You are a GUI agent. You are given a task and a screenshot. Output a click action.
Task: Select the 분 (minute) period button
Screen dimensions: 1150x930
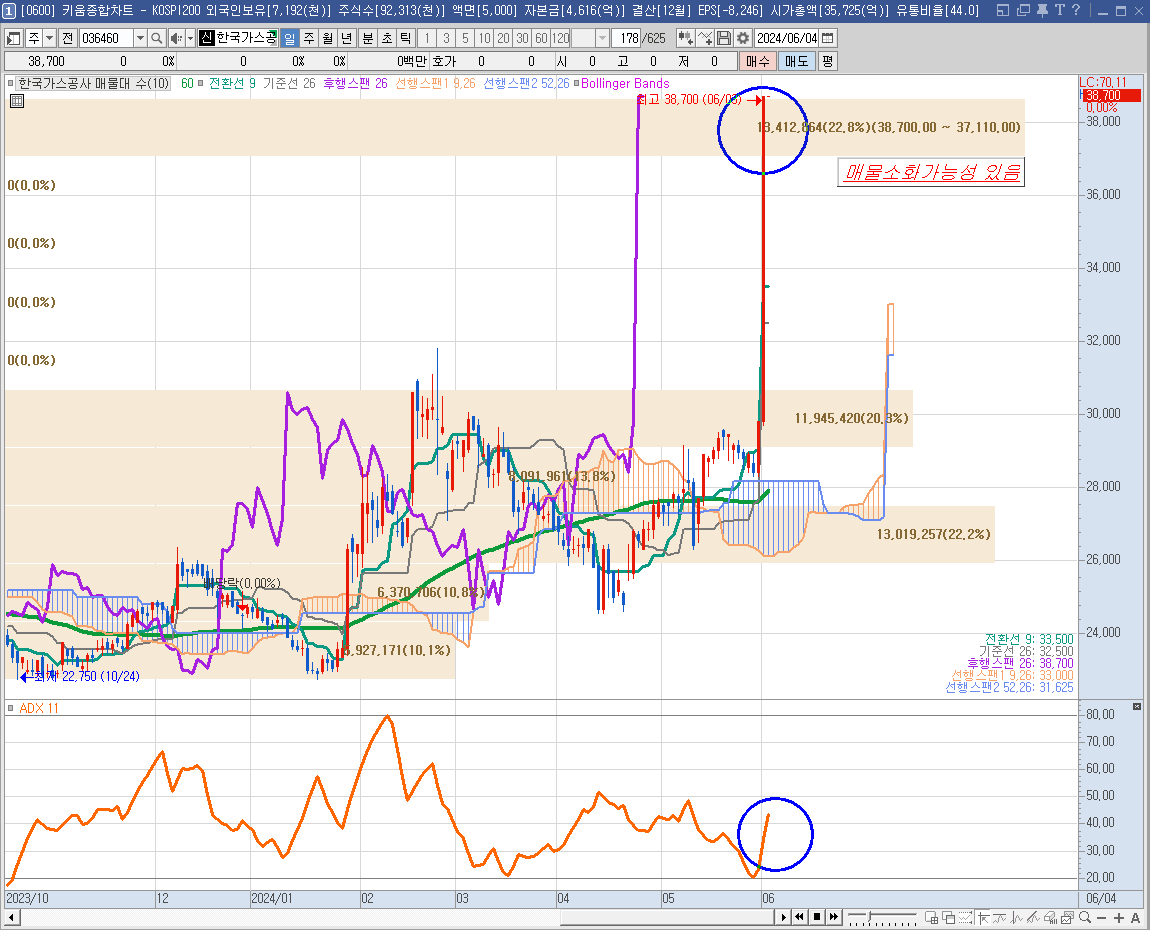coord(368,38)
